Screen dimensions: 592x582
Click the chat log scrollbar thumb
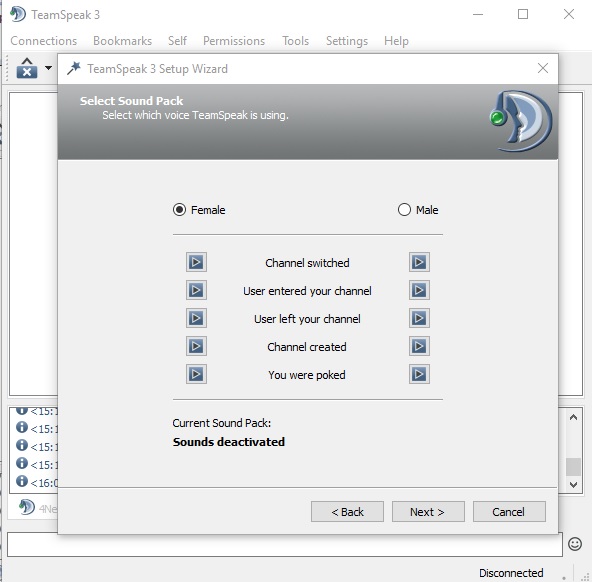574,467
